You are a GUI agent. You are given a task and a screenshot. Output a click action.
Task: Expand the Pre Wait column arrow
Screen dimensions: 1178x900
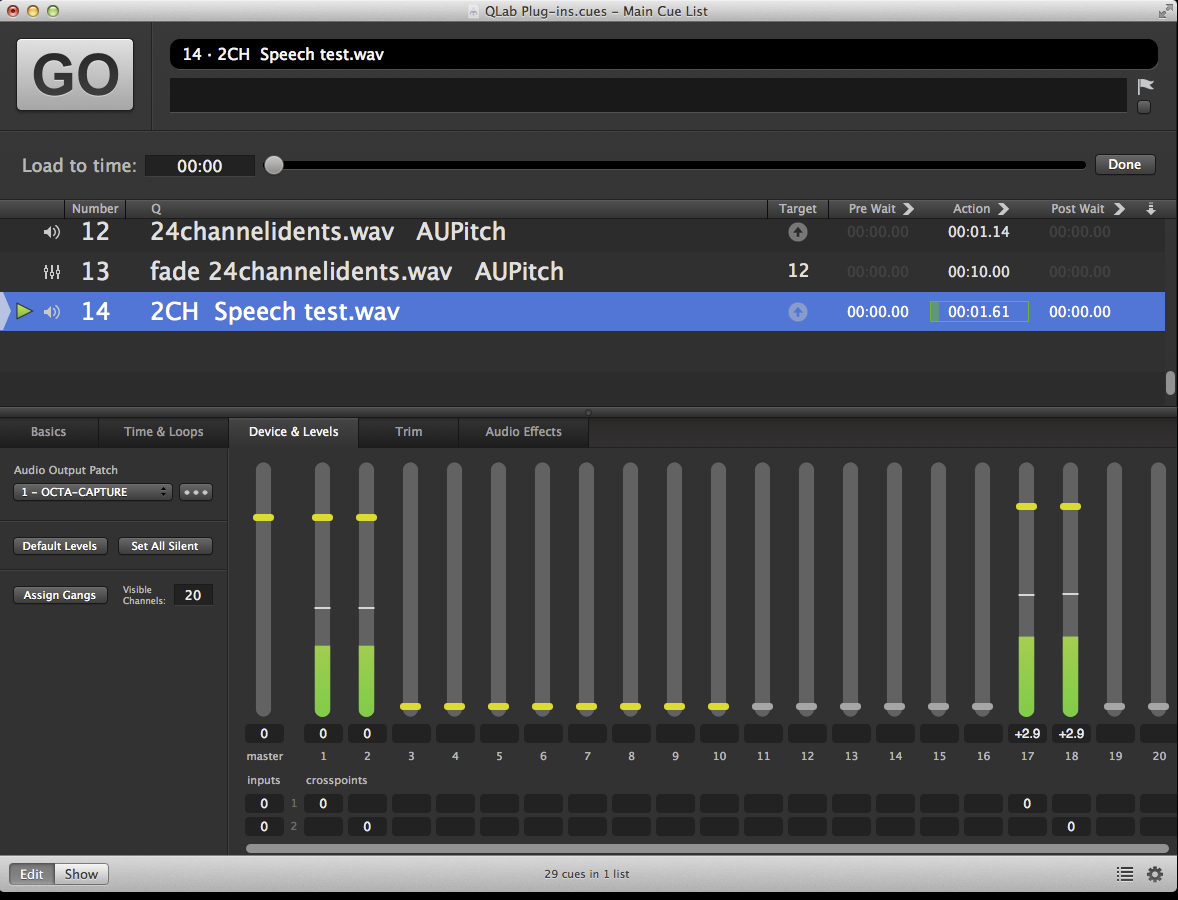[908, 209]
